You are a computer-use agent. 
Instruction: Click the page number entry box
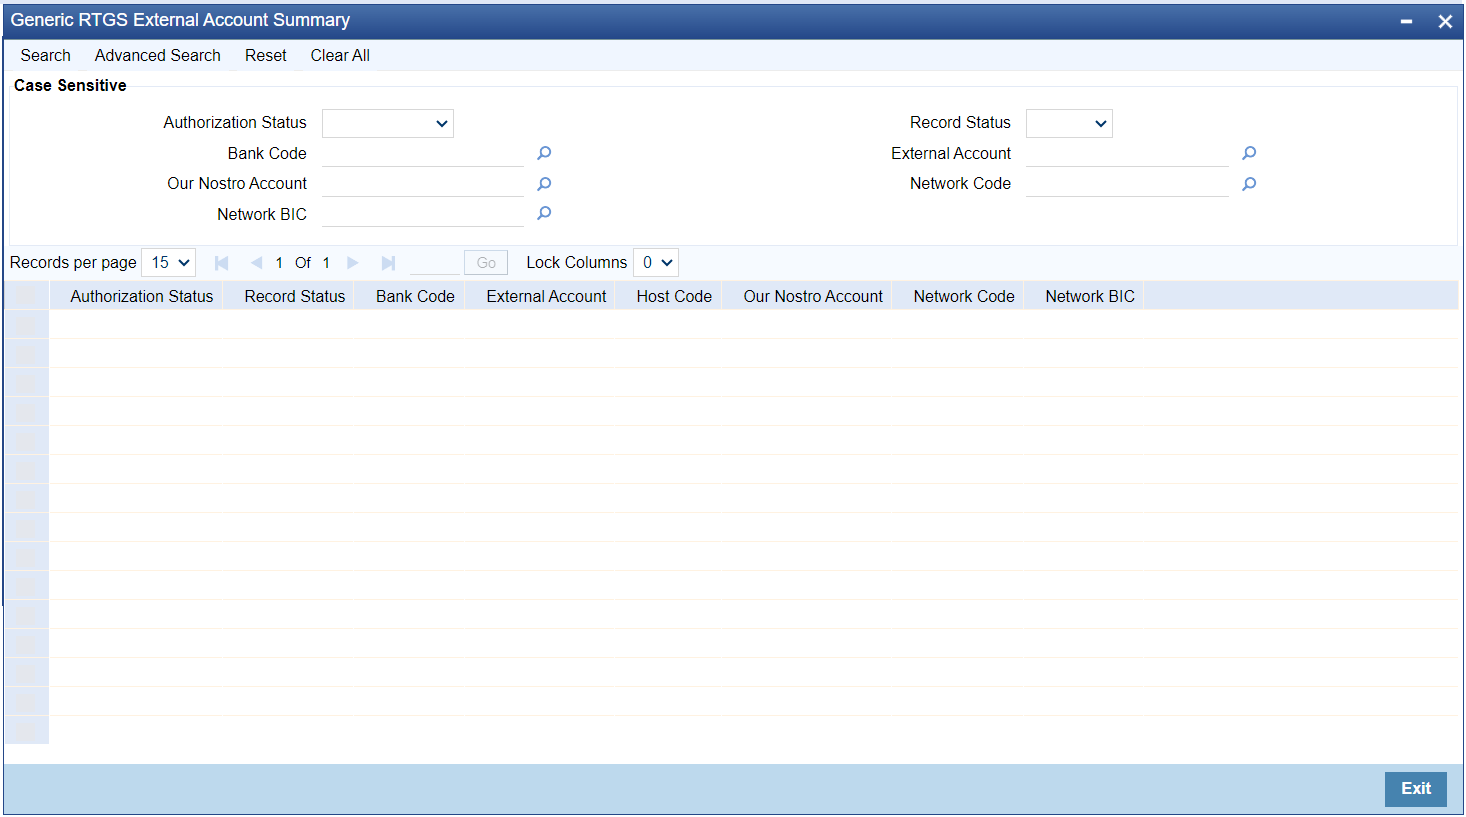click(x=435, y=263)
